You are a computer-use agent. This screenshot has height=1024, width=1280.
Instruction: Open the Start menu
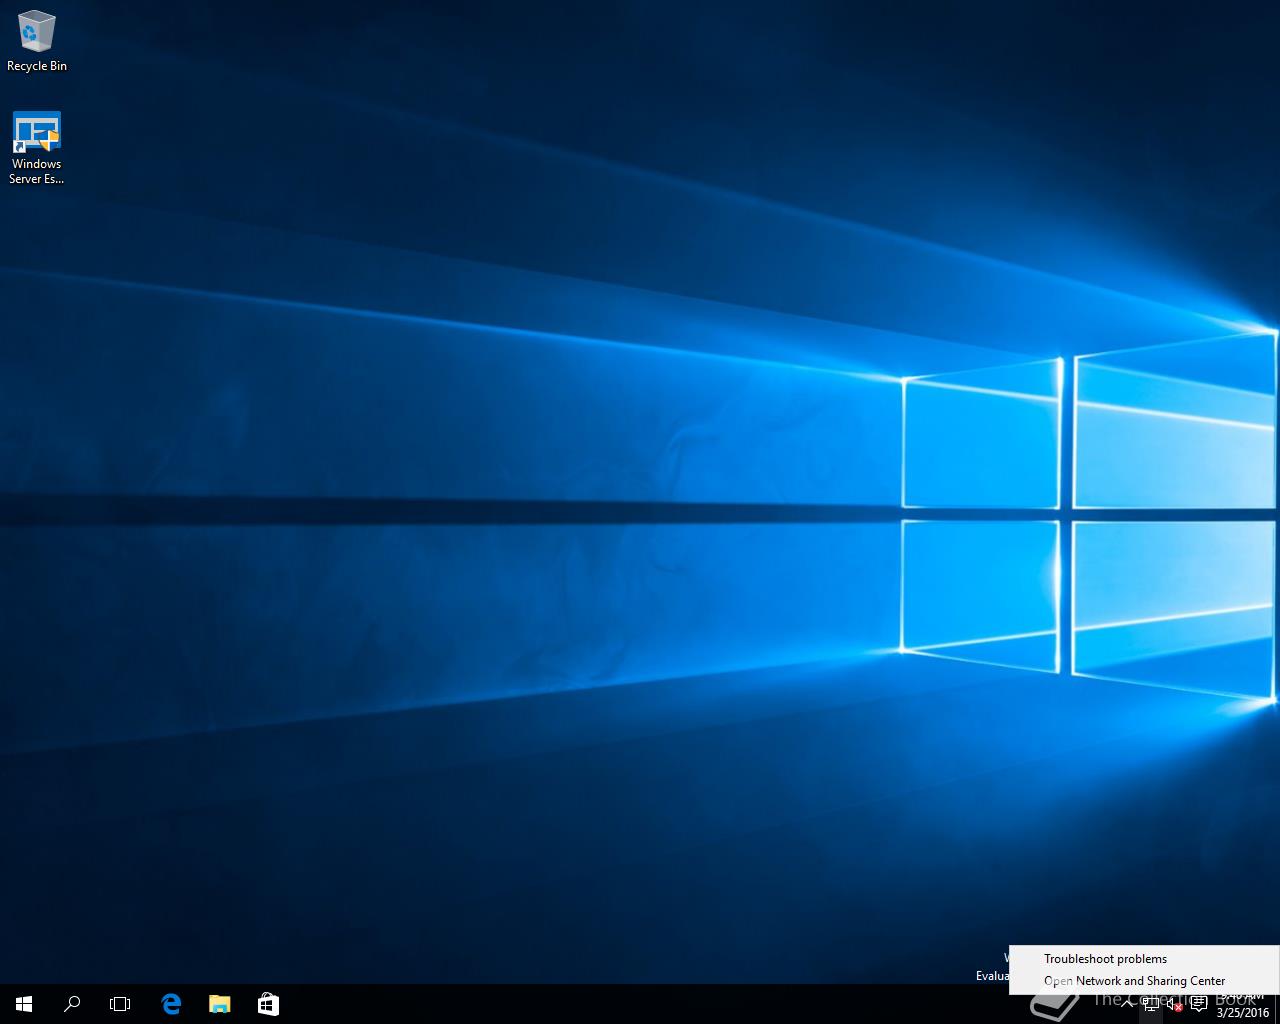tap(24, 1004)
